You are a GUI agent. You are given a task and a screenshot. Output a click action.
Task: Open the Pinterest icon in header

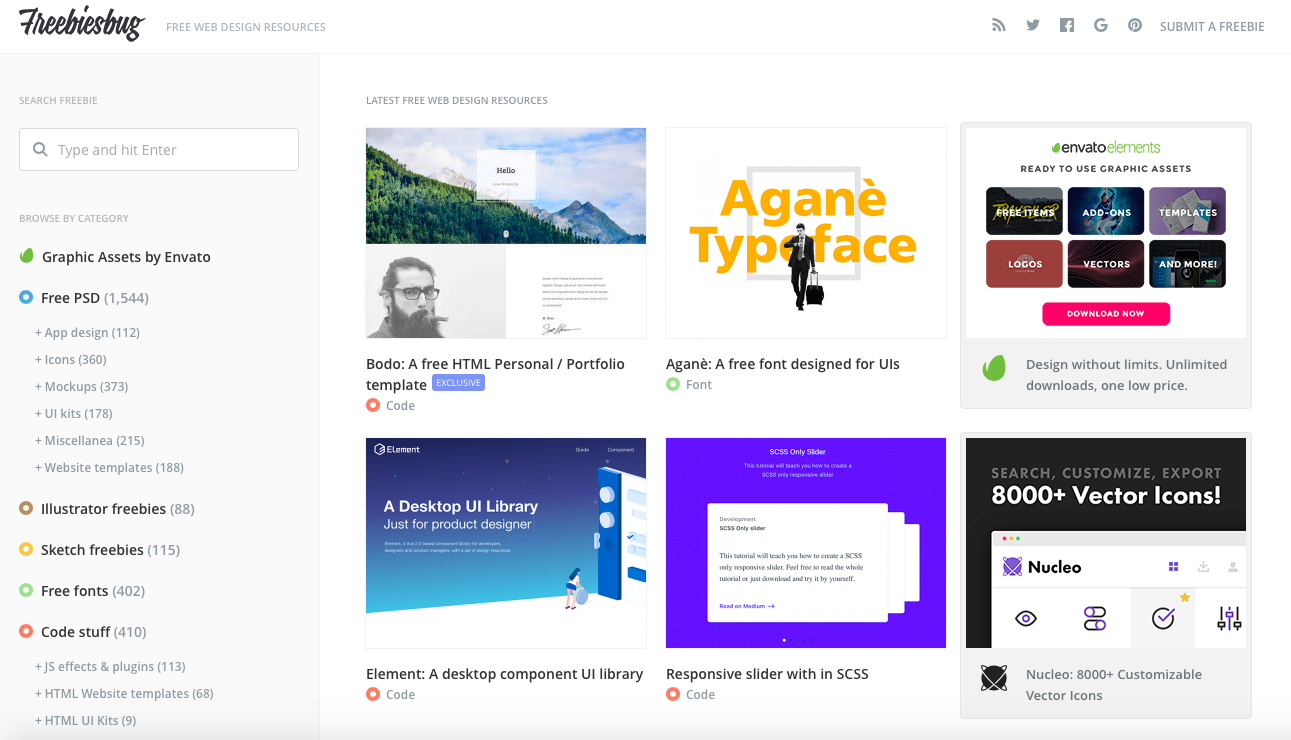point(1135,26)
